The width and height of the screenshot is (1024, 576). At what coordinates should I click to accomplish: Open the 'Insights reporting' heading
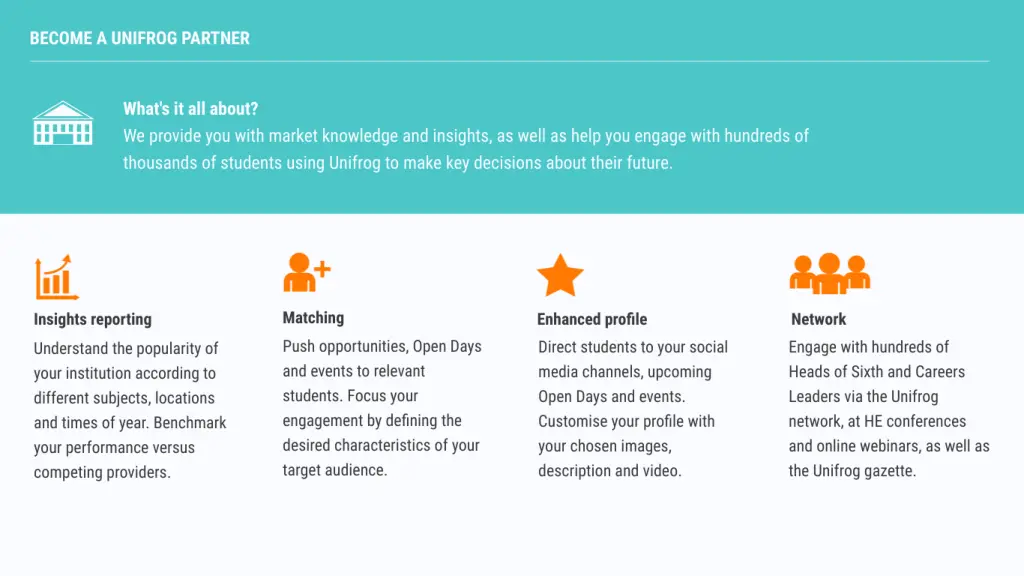tap(93, 320)
